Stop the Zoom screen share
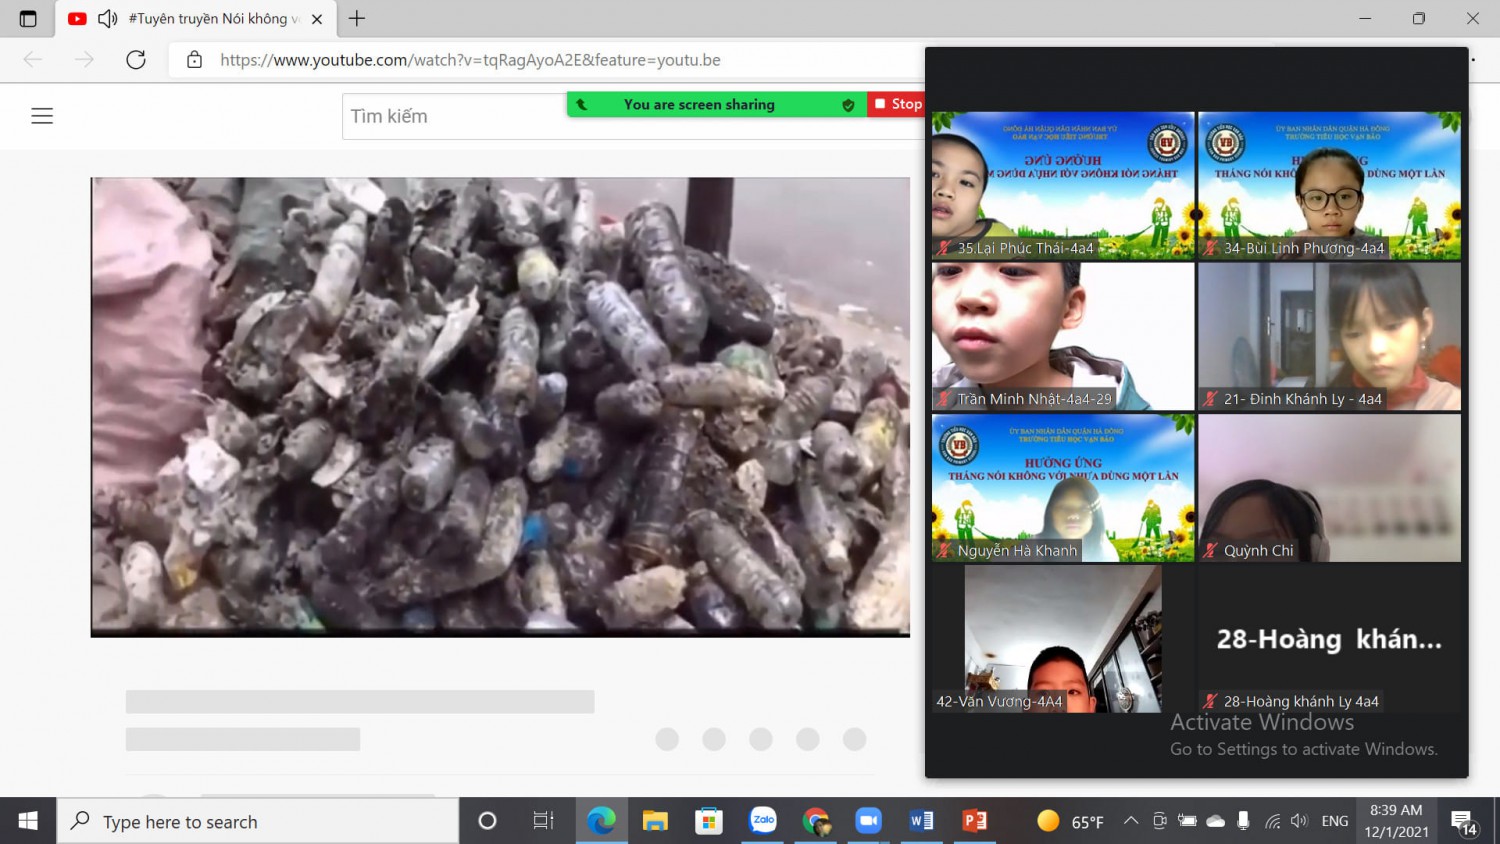Image resolution: width=1500 pixels, height=844 pixels. [898, 104]
